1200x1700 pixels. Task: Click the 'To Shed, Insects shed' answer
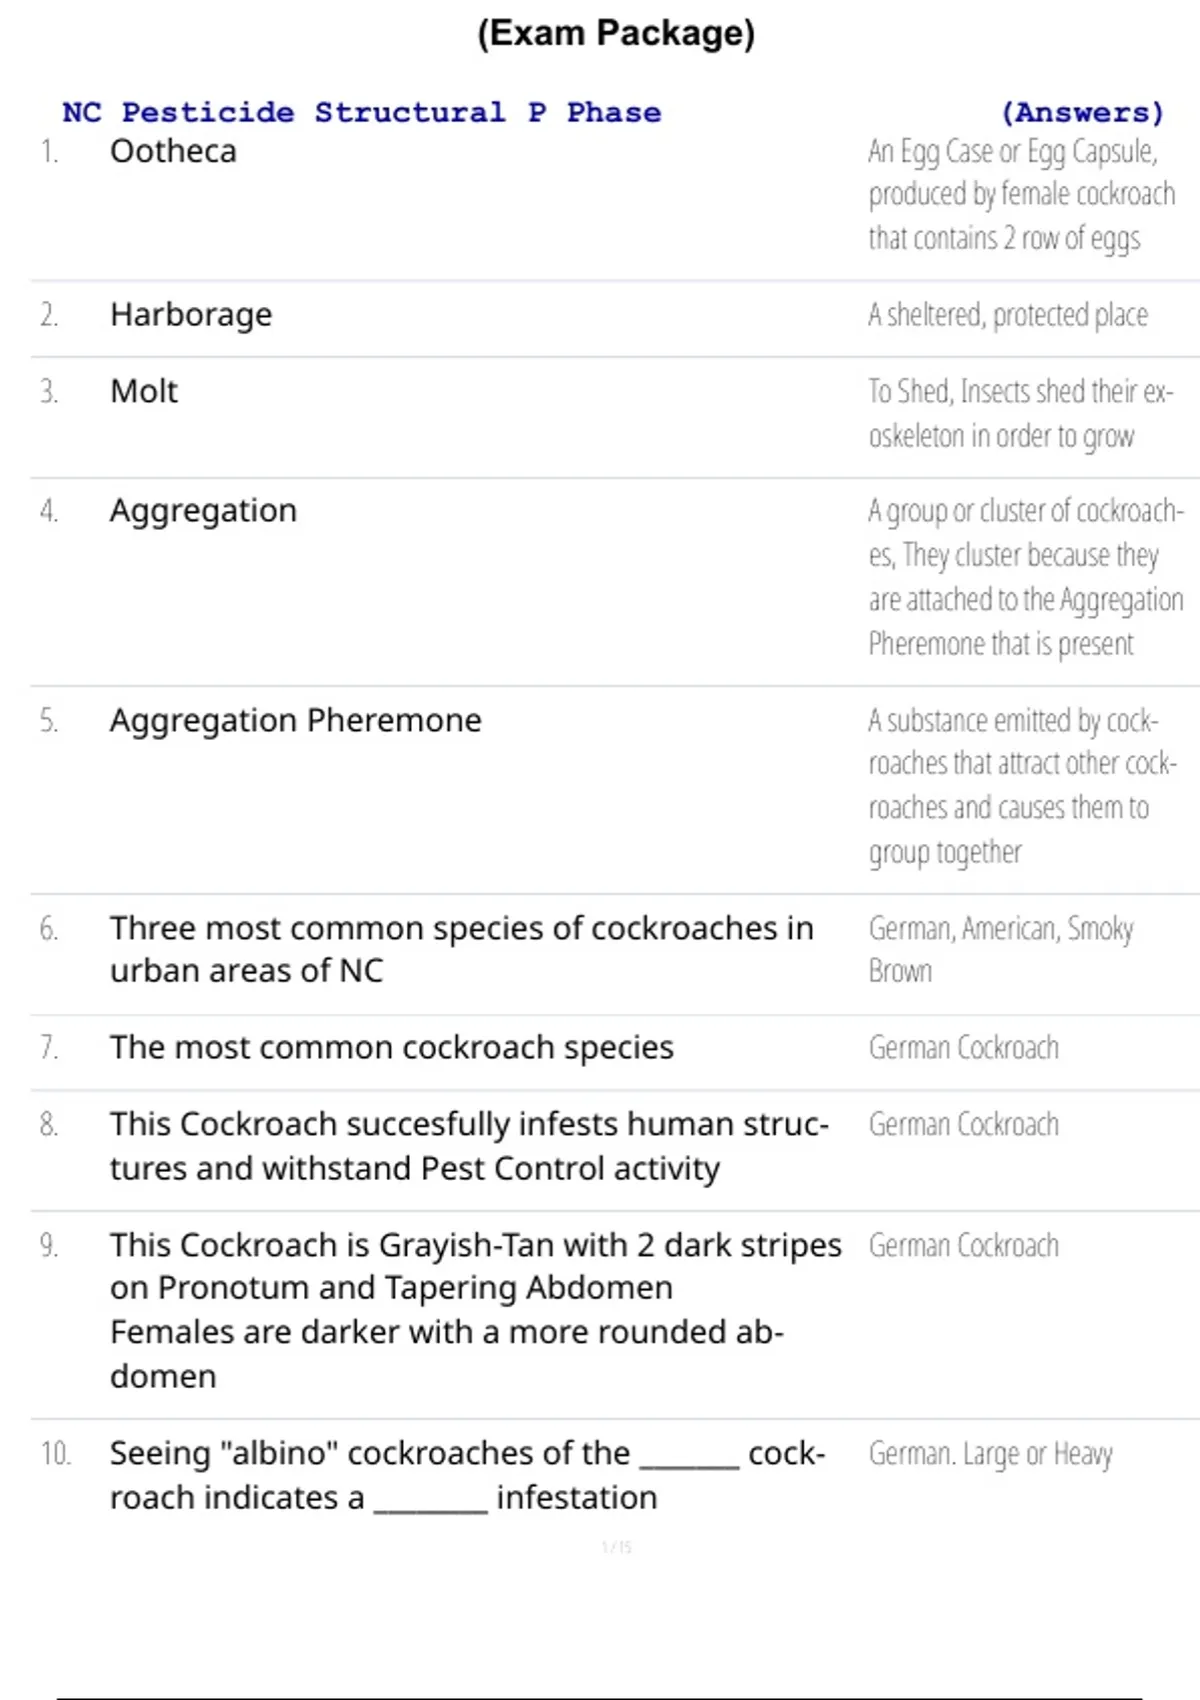[1021, 414]
